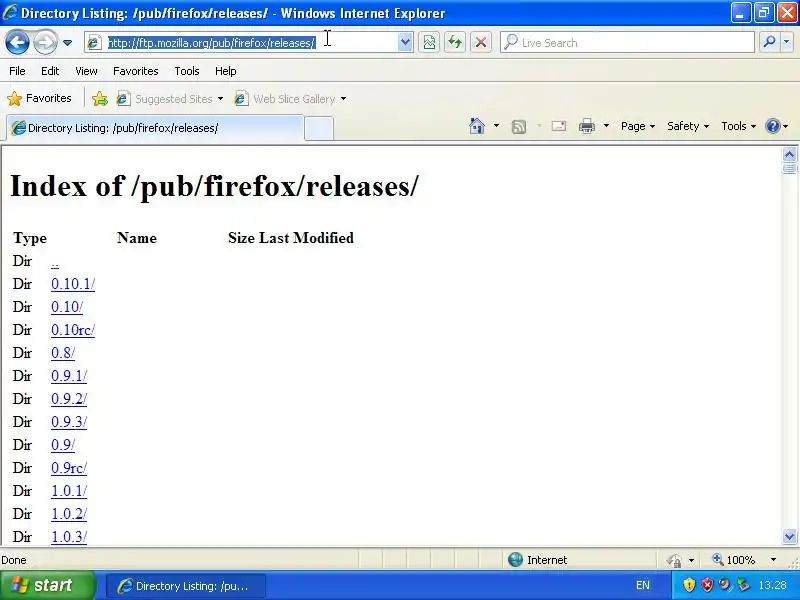800x600 pixels.
Task: Open the 0.9.2/ directory link
Action: point(69,398)
